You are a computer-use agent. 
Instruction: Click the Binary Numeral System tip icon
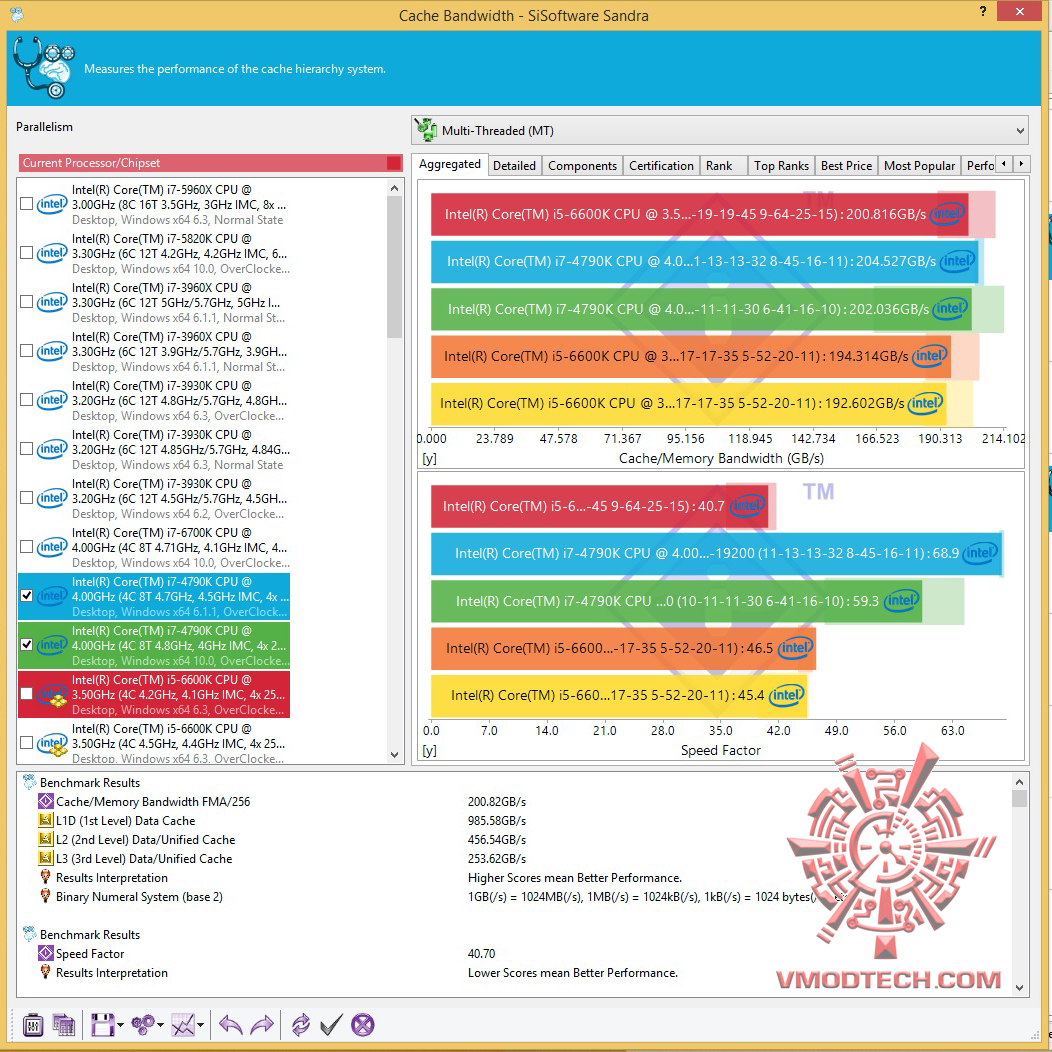[46, 896]
